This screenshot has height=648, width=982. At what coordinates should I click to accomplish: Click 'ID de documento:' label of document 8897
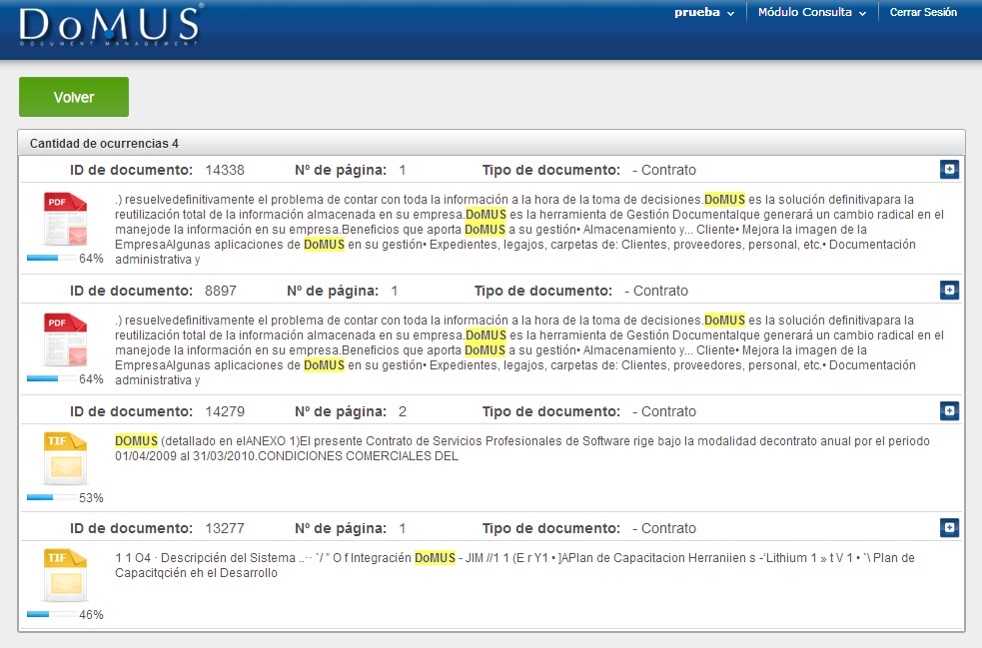(131, 291)
